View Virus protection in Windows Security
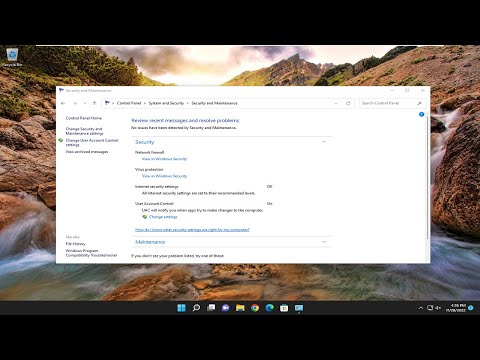 click(164, 176)
